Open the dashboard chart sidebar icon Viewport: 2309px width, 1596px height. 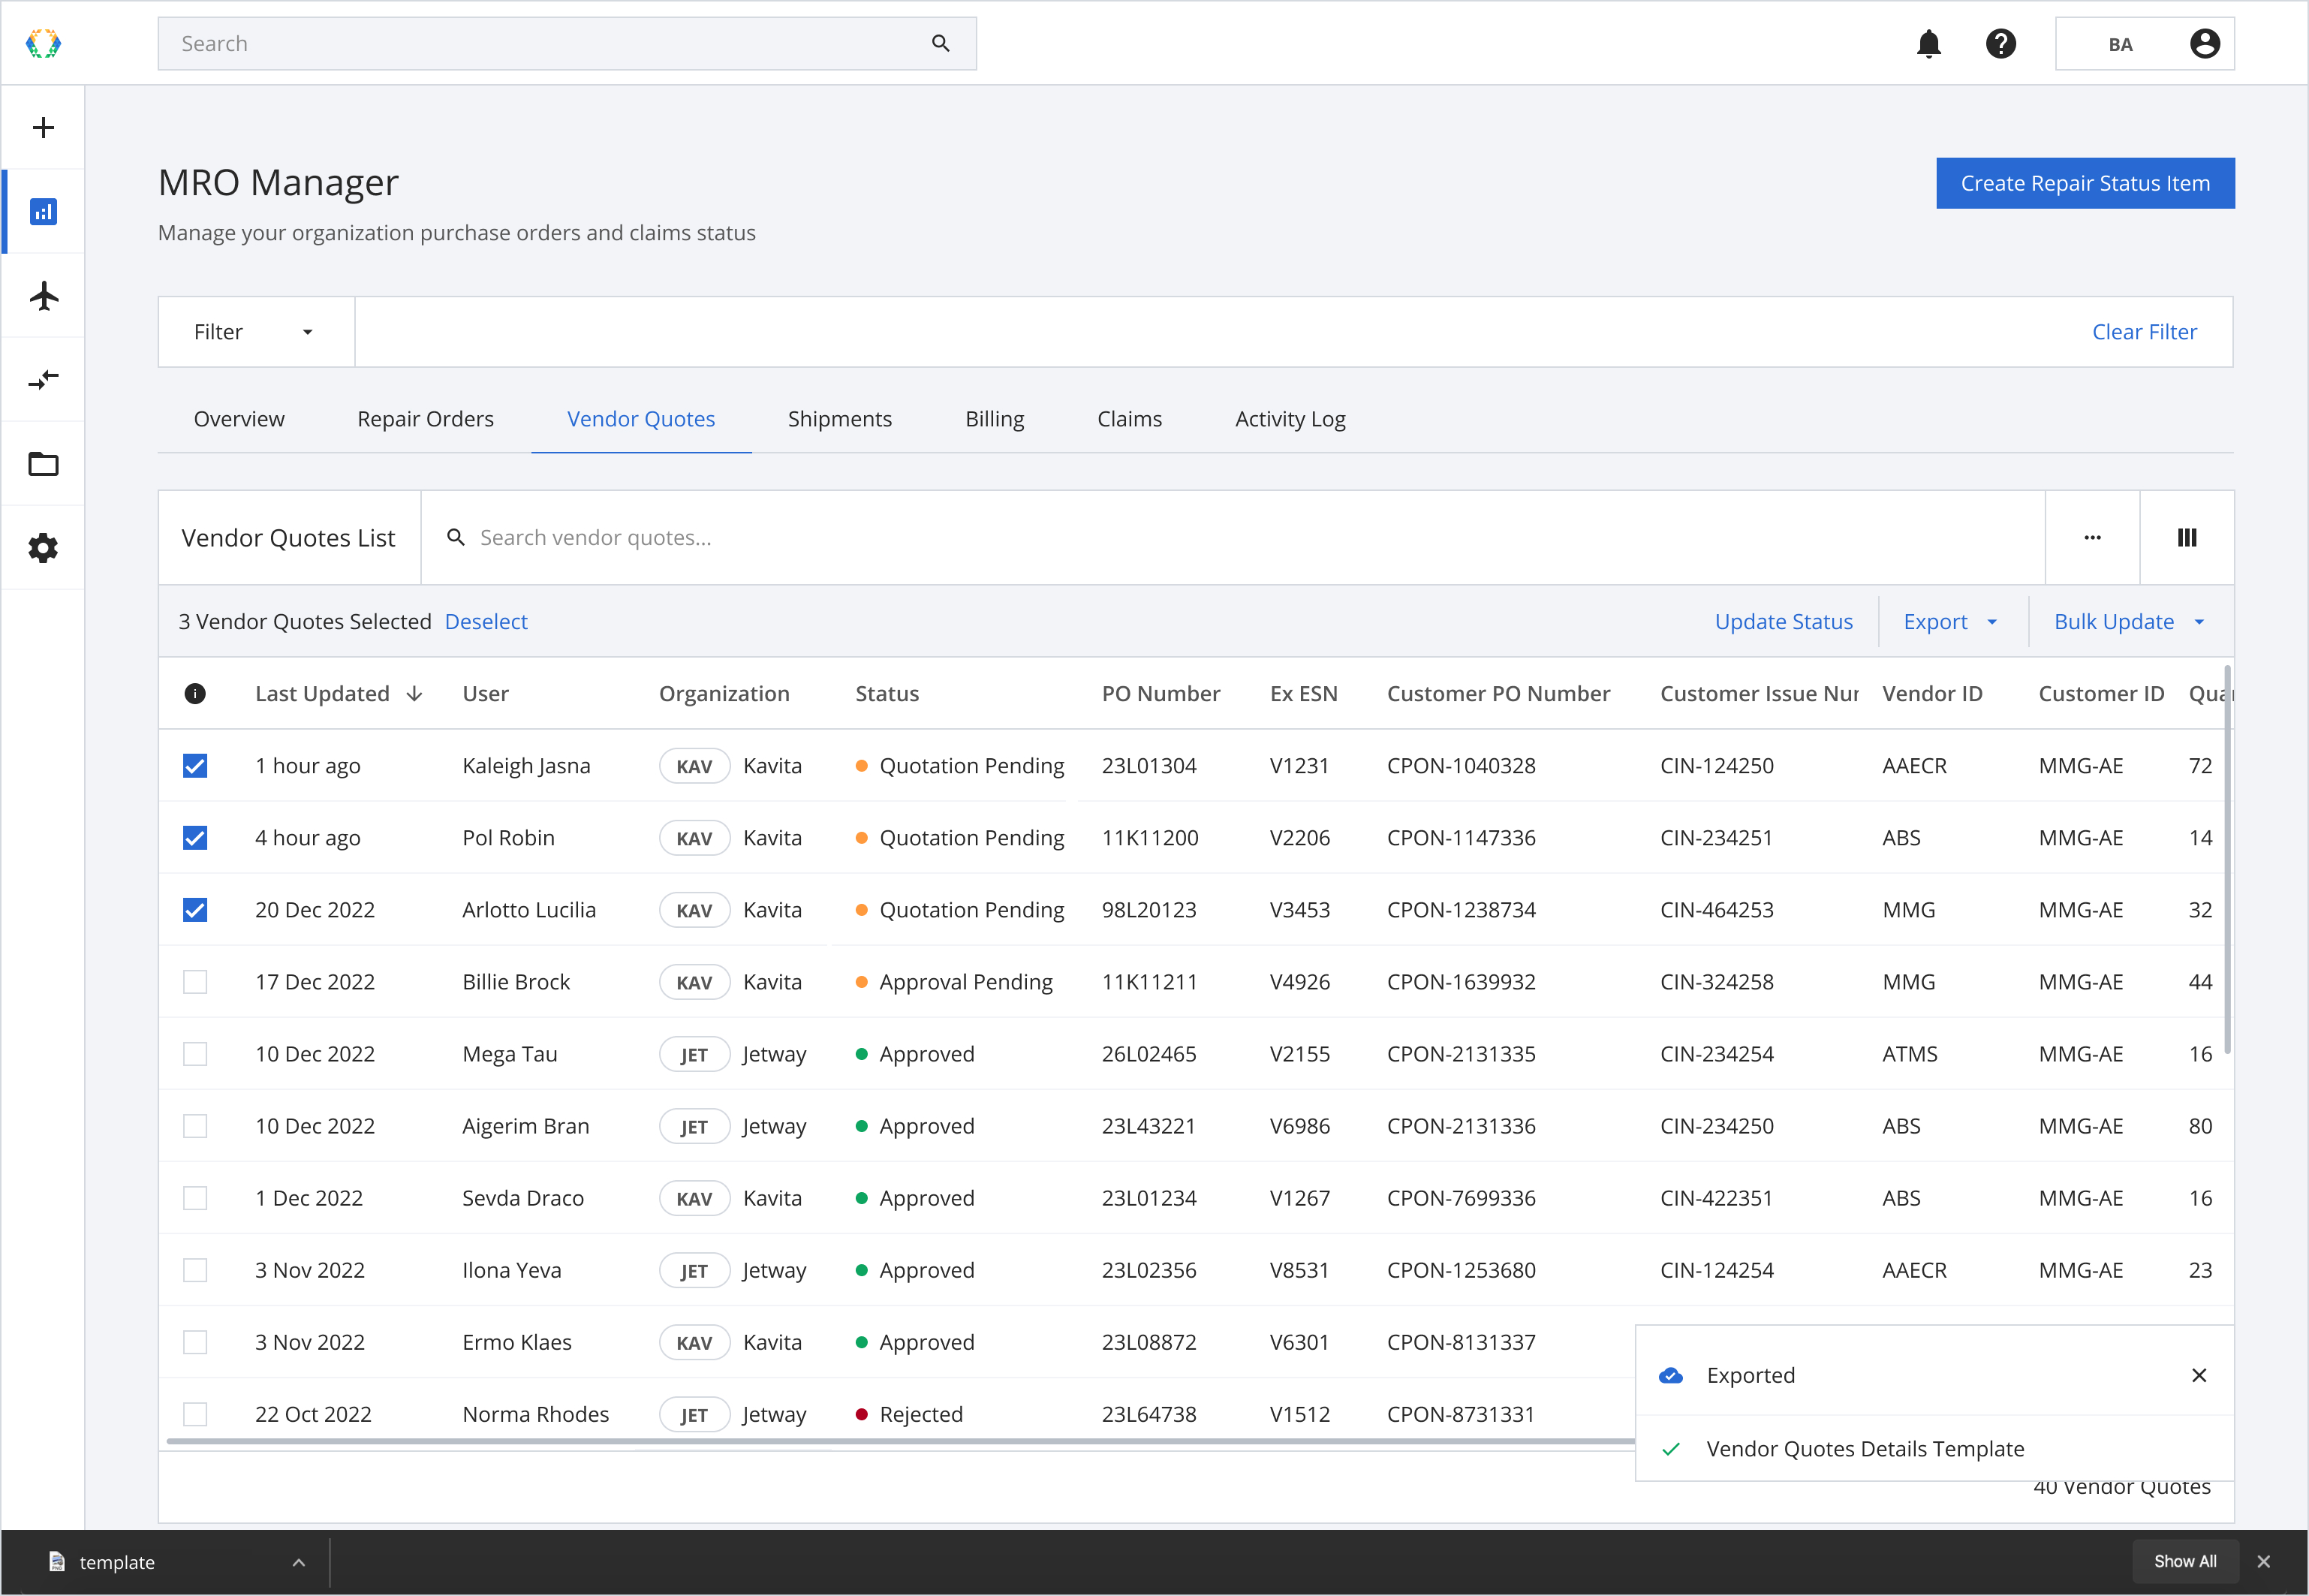[x=43, y=212]
